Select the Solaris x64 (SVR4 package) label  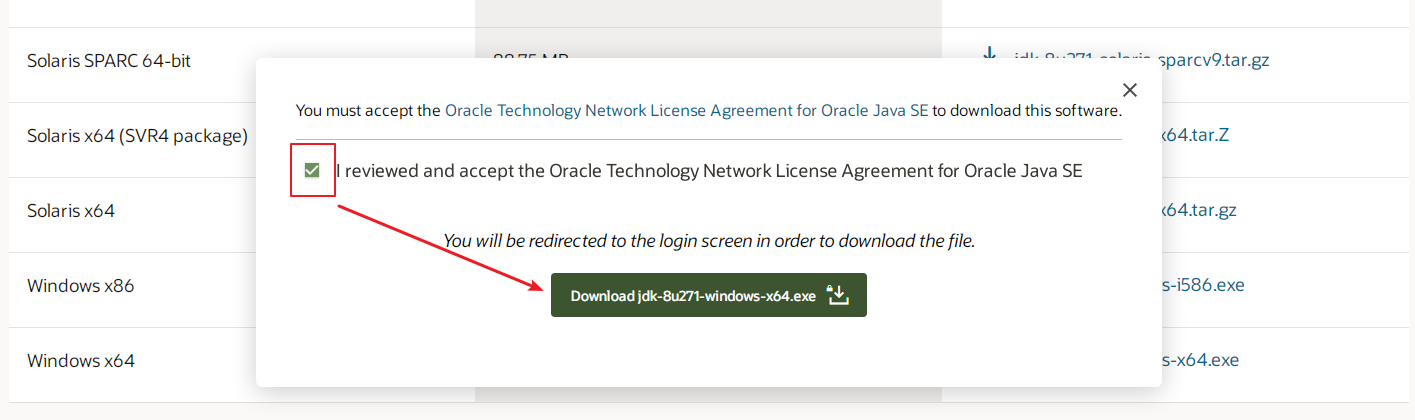137,136
